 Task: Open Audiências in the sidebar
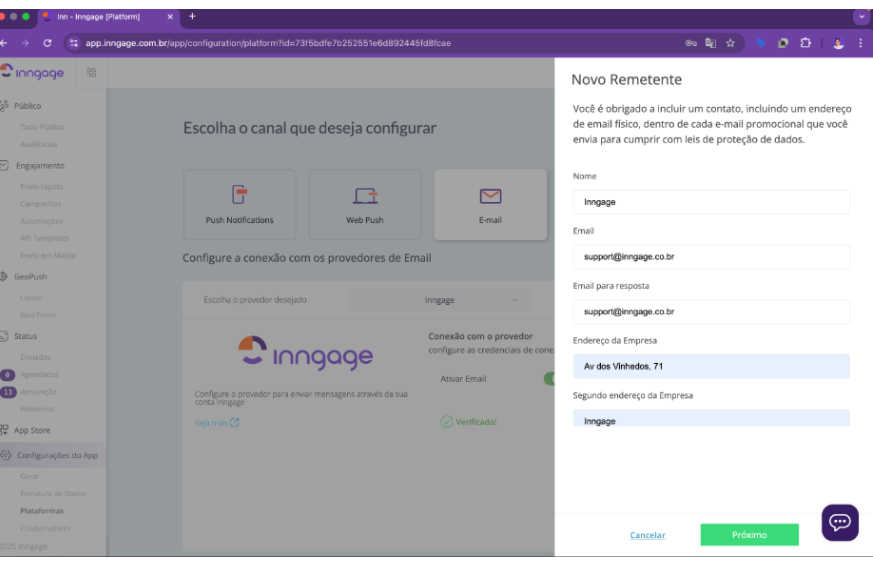point(38,144)
